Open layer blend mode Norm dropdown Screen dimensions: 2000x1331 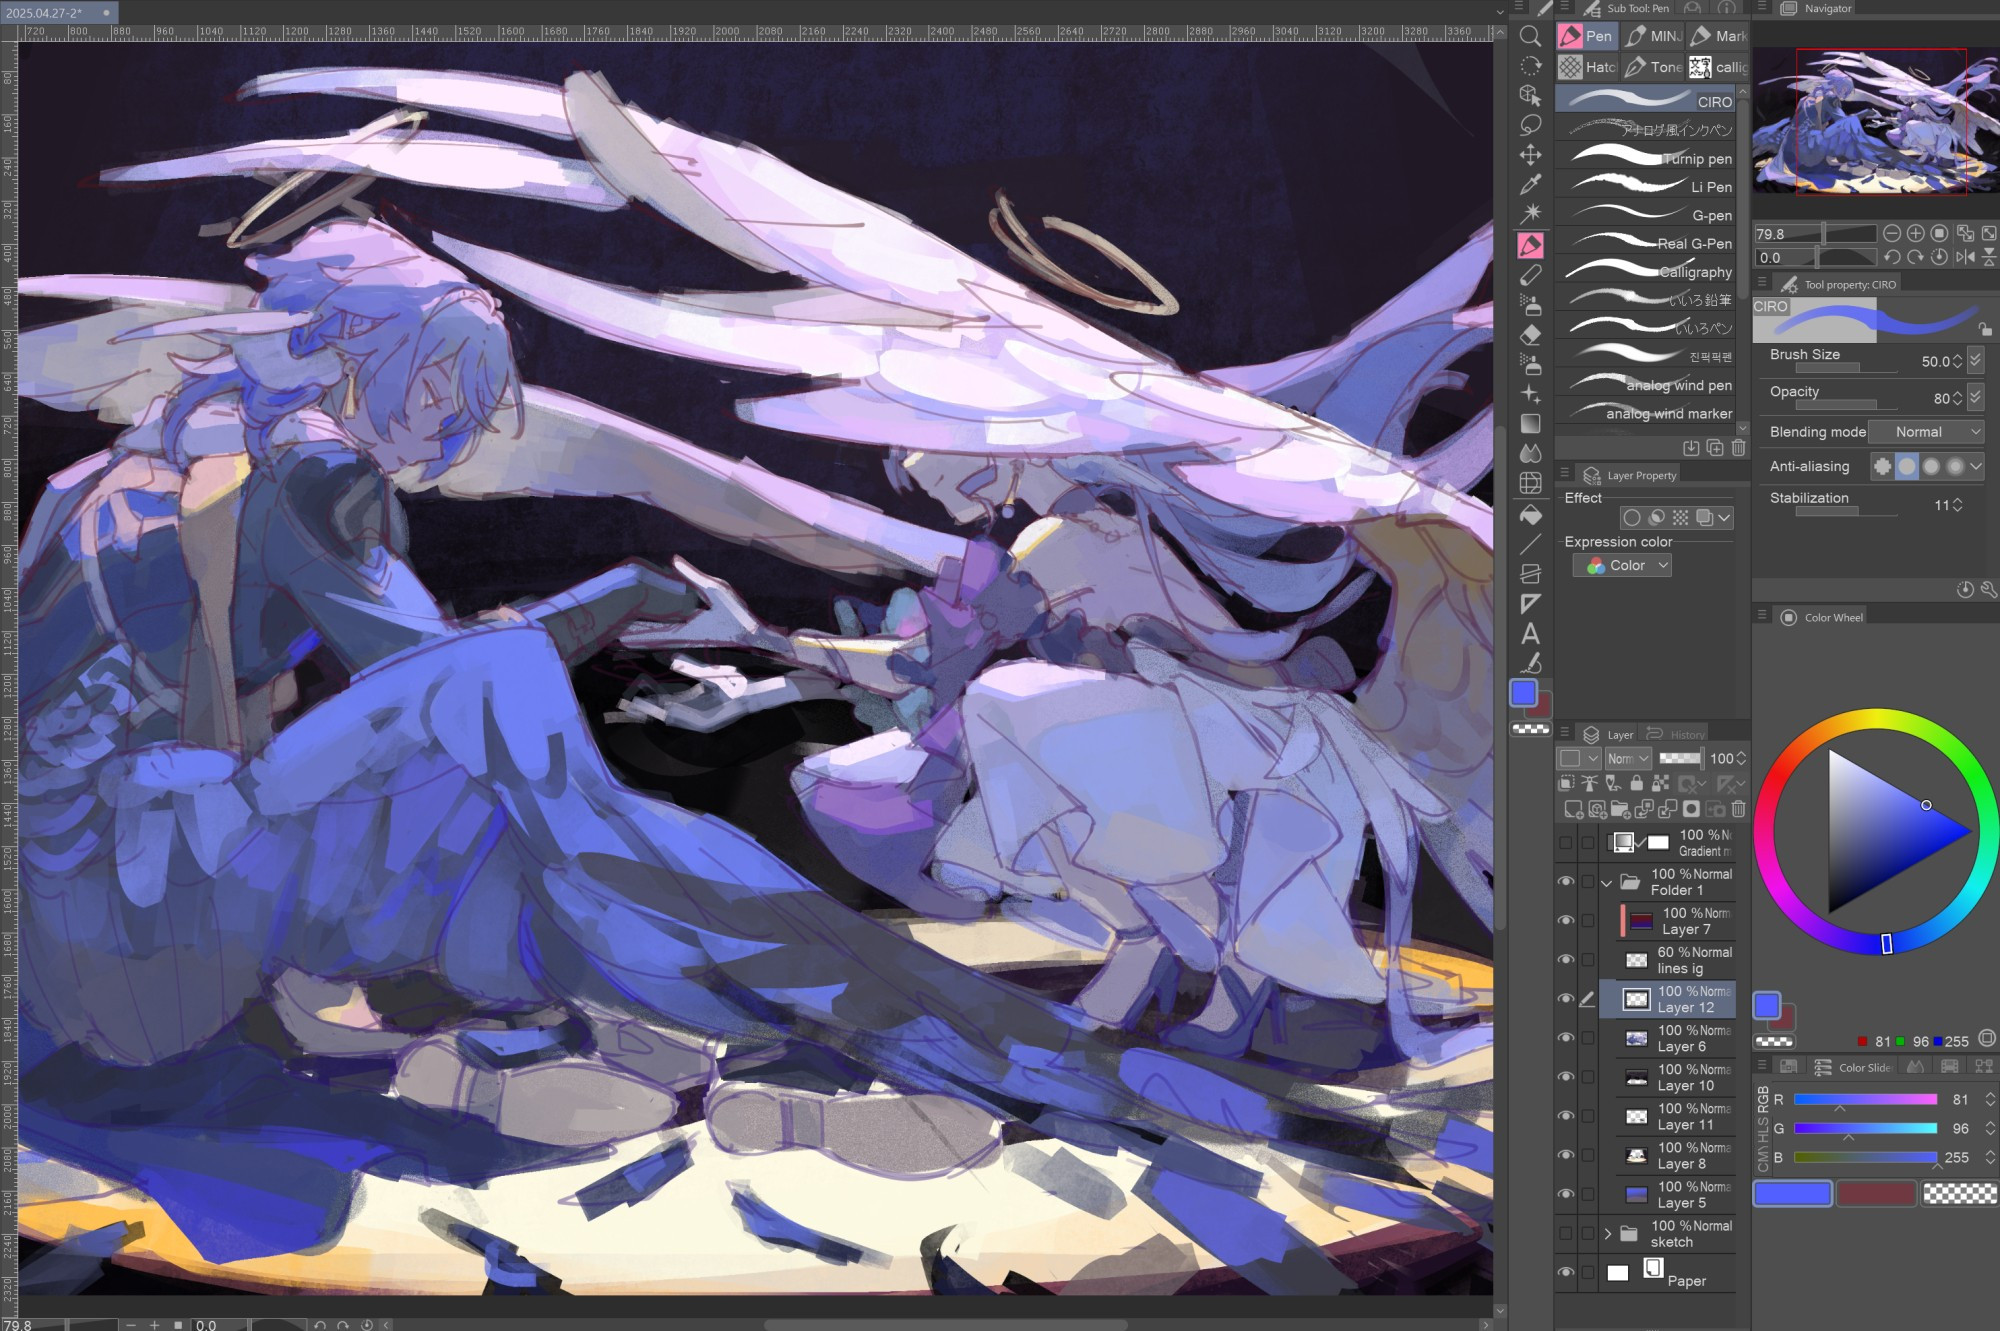[x=1628, y=759]
